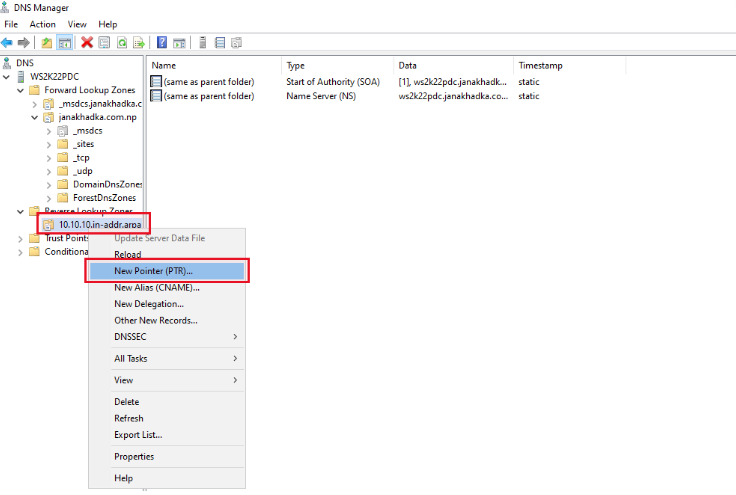Collapse the WS2K22PDC server node
The height and width of the screenshot is (495, 736).
coord(8,77)
